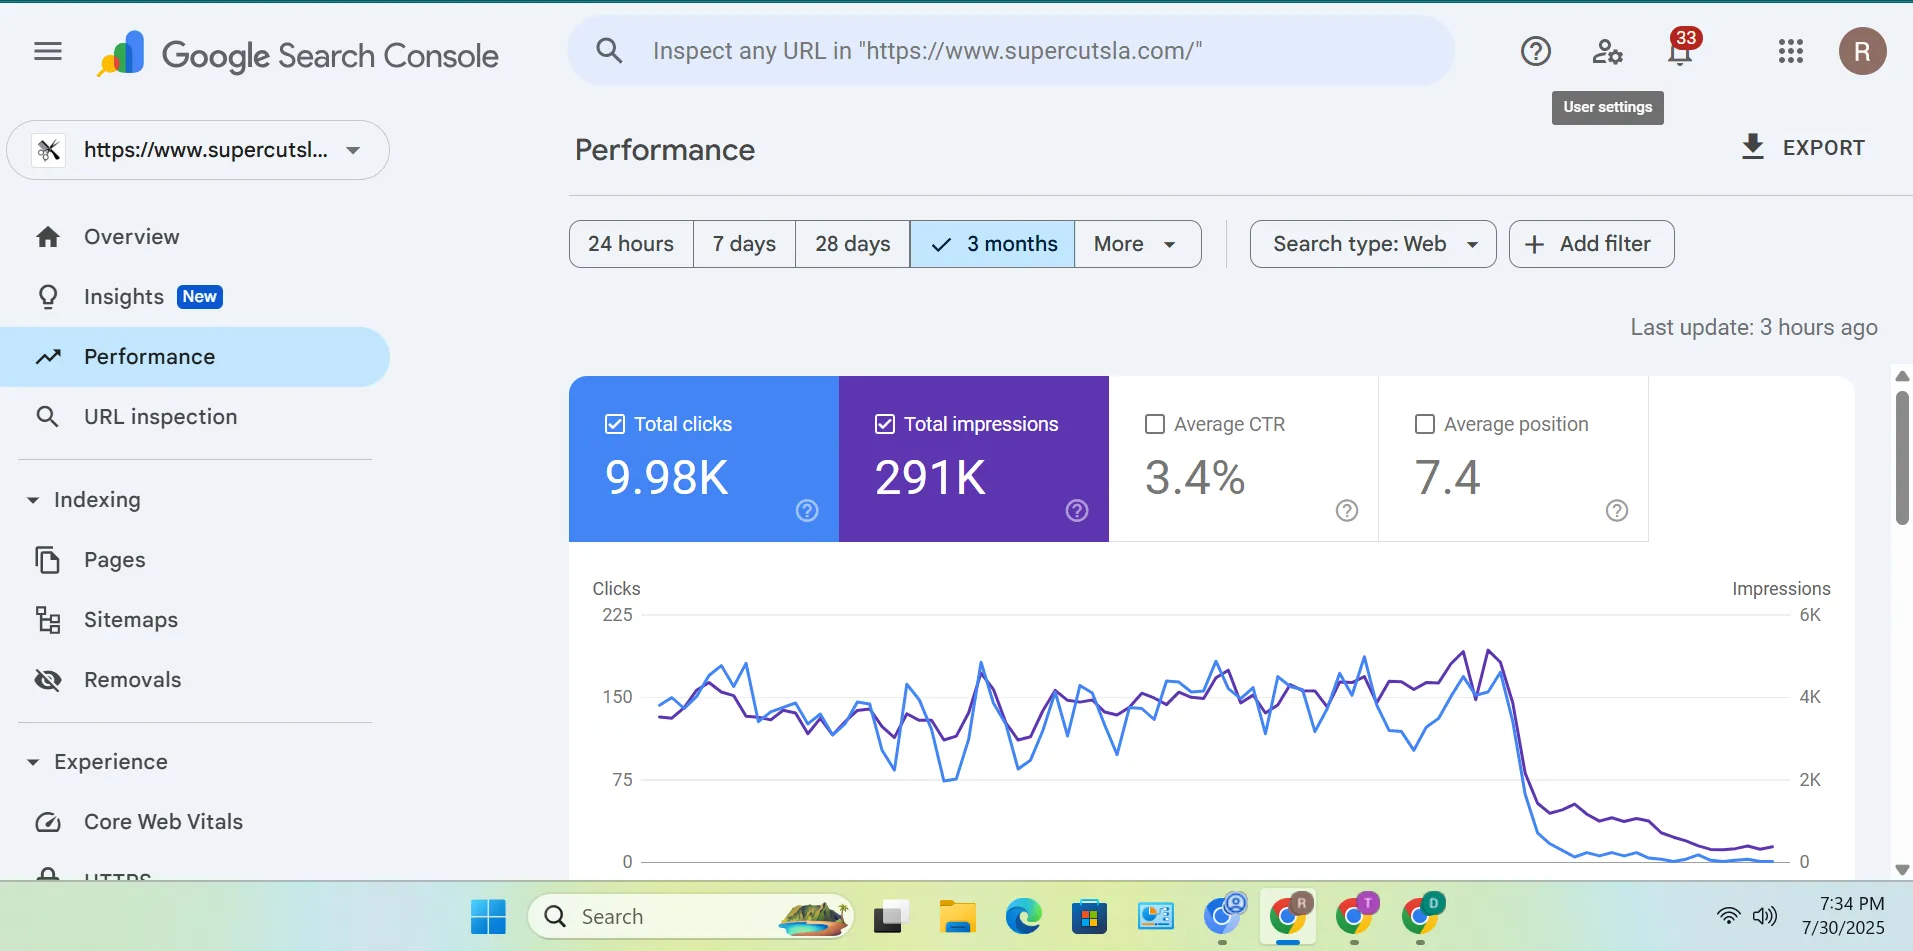The width and height of the screenshot is (1913, 951).
Task: Select the 28 days range
Action: click(852, 244)
